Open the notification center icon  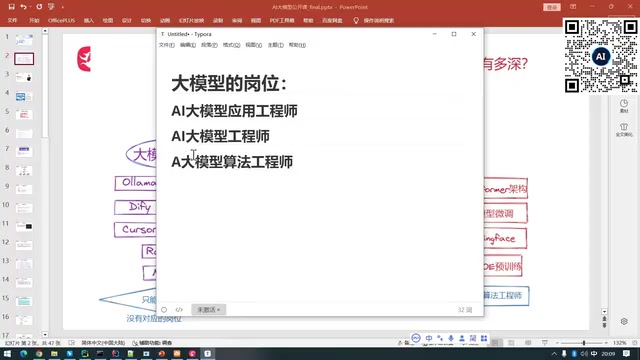click(x=627, y=354)
